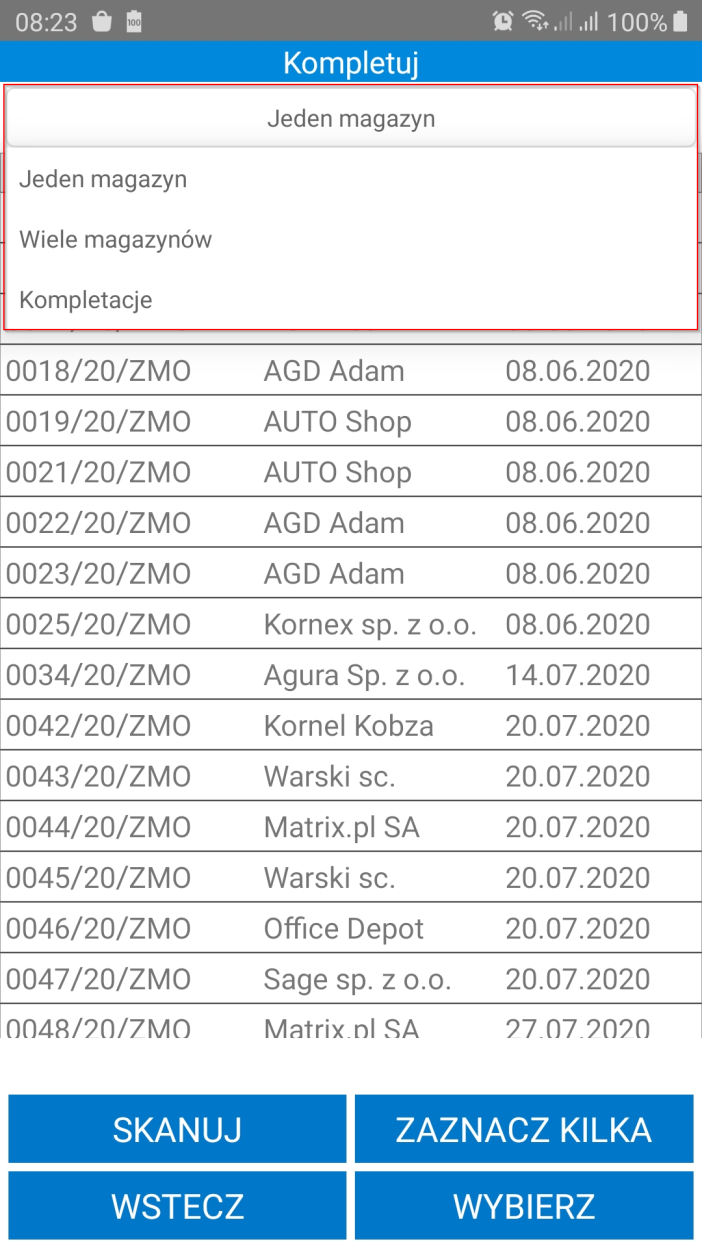
Task: Select the Wiele magazynów option
Action: point(116,240)
